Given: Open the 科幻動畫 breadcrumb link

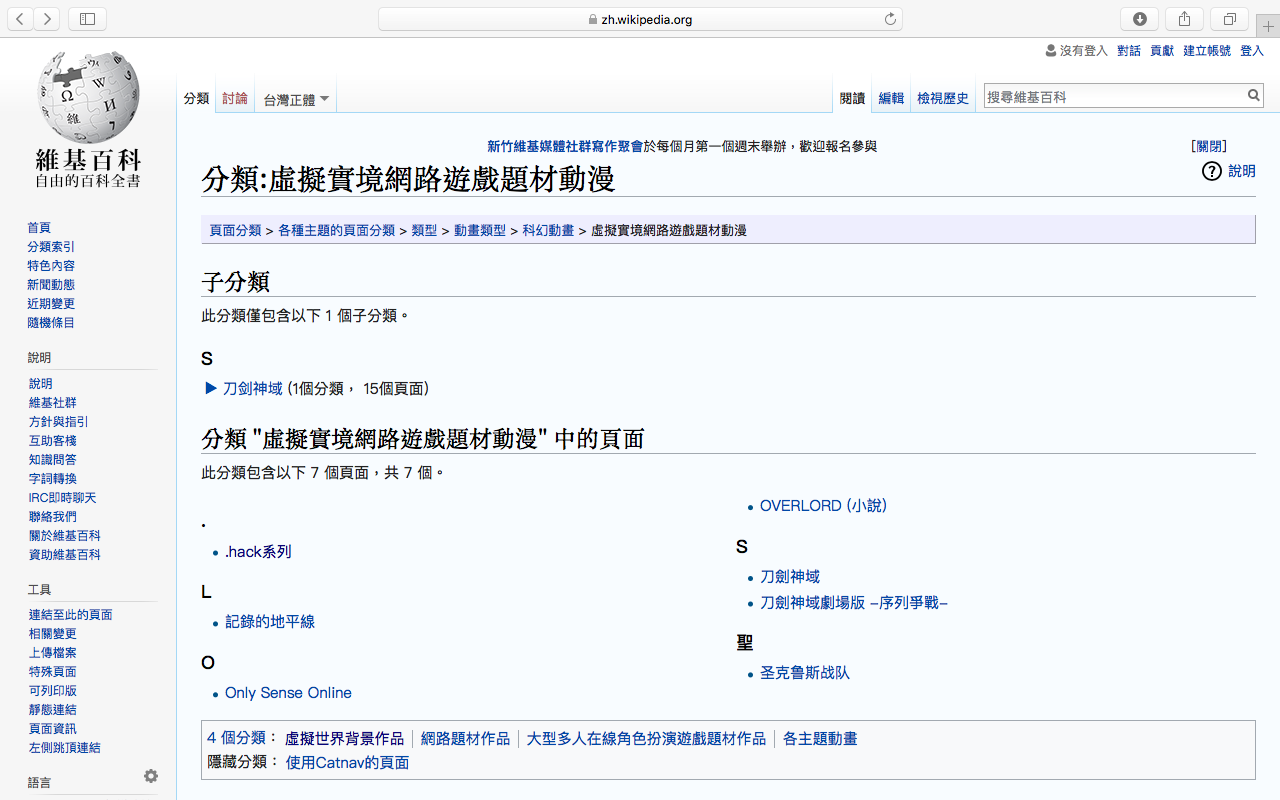Looking at the screenshot, I should click(548, 230).
